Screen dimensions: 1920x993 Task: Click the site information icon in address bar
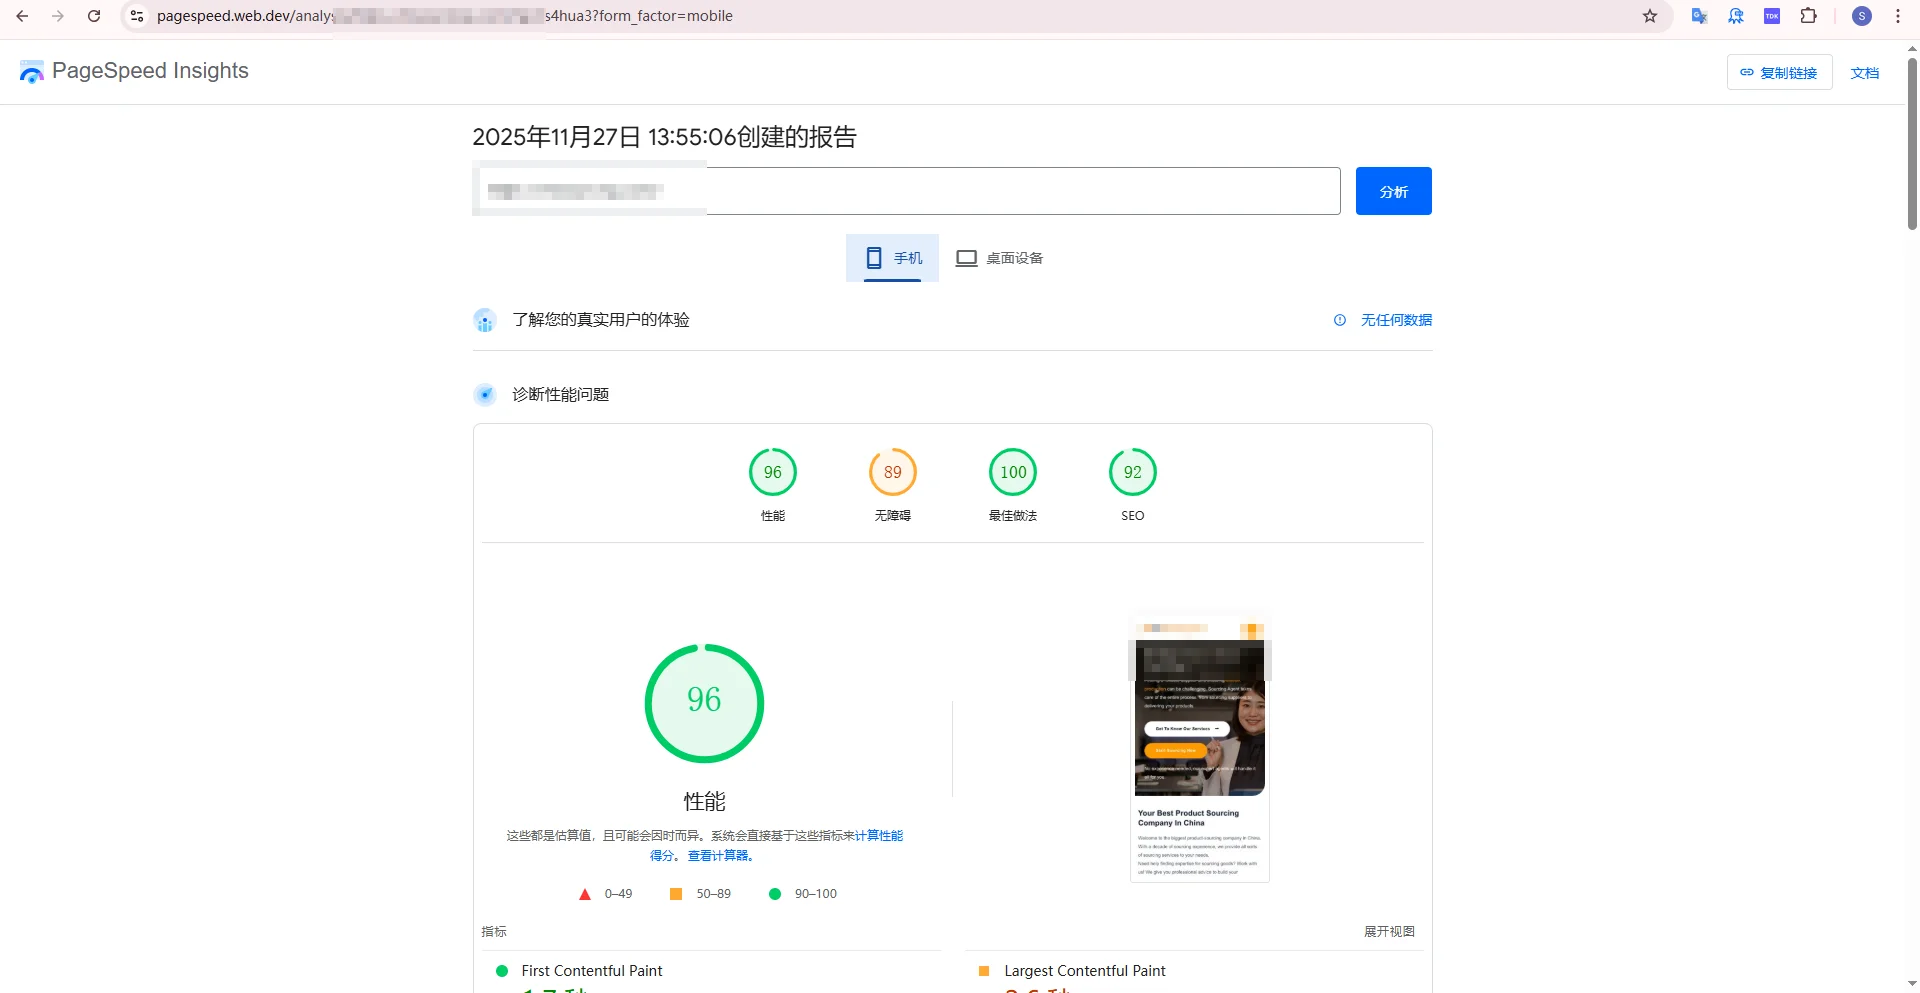pyautogui.click(x=136, y=16)
